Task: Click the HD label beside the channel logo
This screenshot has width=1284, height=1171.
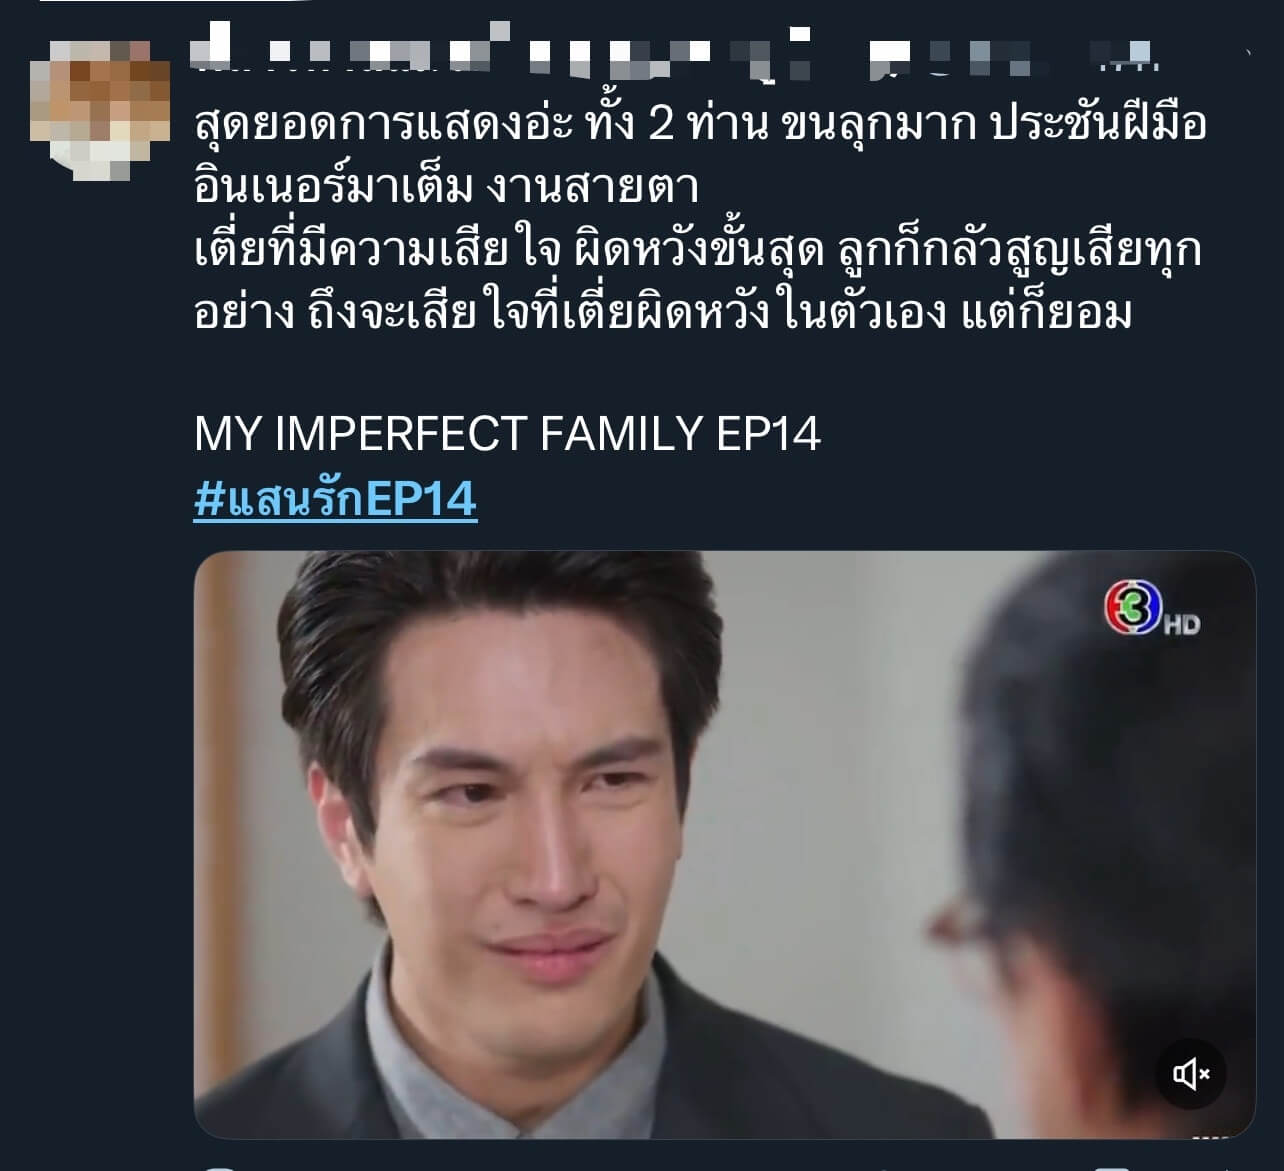Action: (1181, 624)
